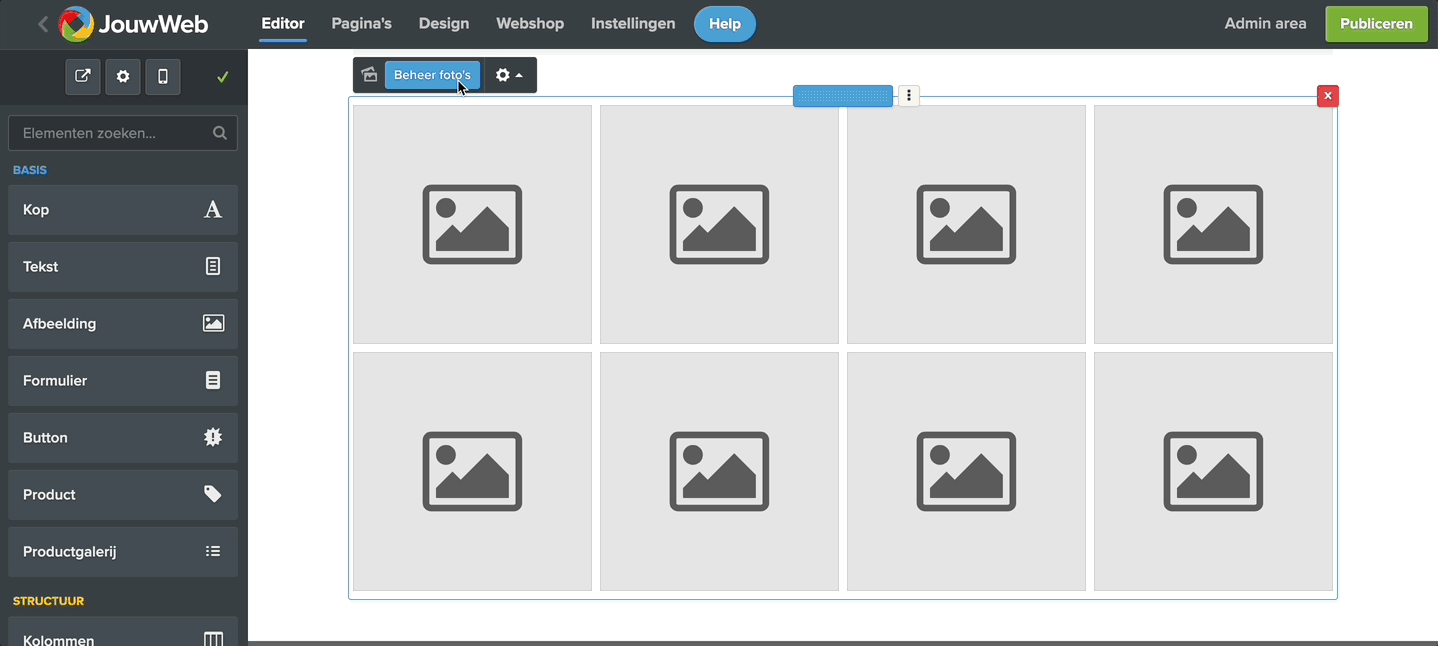The height and width of the screenshot is (646, 1438).
Task: Click the BASIS section heading
Action: (30, 170)
